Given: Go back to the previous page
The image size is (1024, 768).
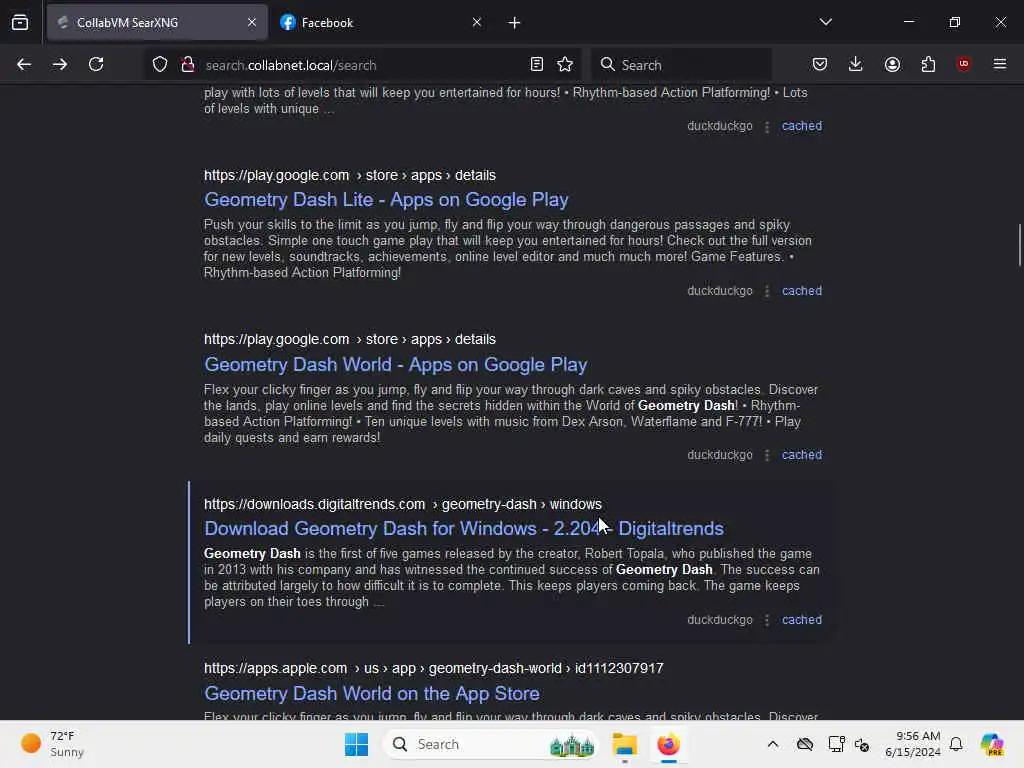Looking at the screenshot, I should (x=24, y=65).
